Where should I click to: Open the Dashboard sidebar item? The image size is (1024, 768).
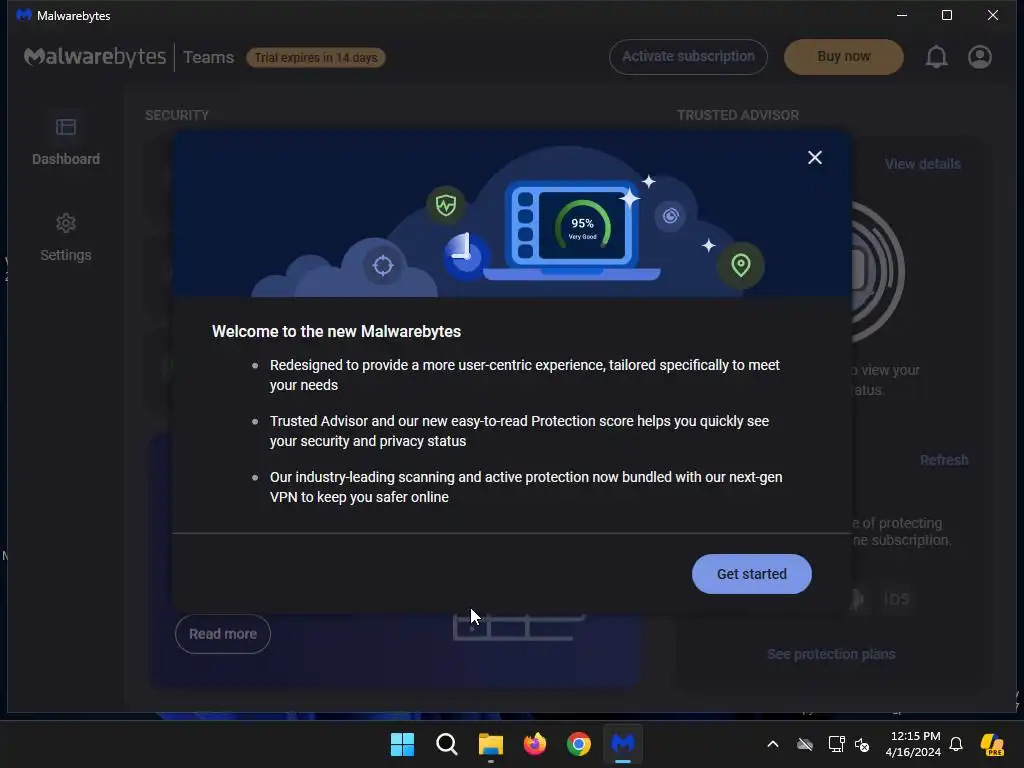(66, 142)
